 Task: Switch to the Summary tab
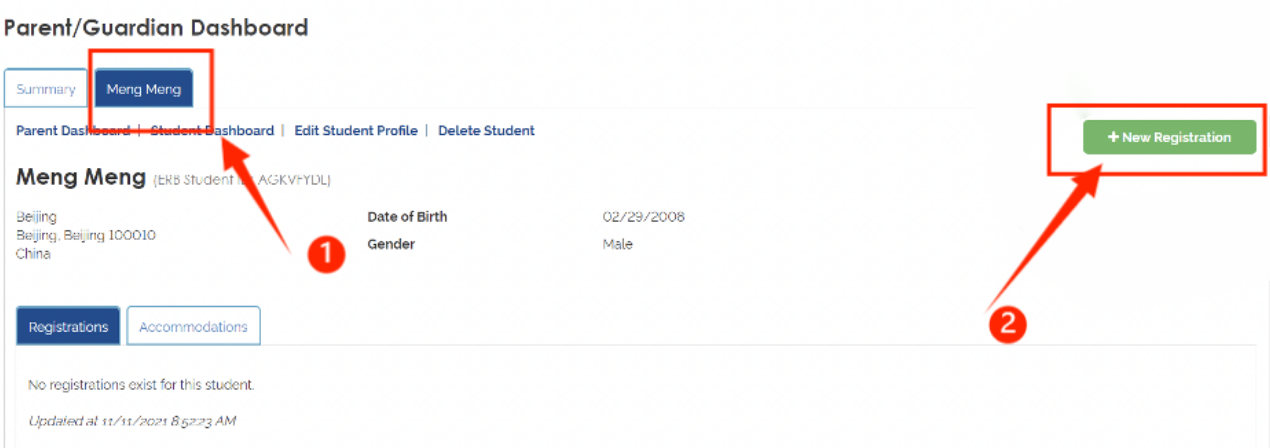(x=46, y=89)
